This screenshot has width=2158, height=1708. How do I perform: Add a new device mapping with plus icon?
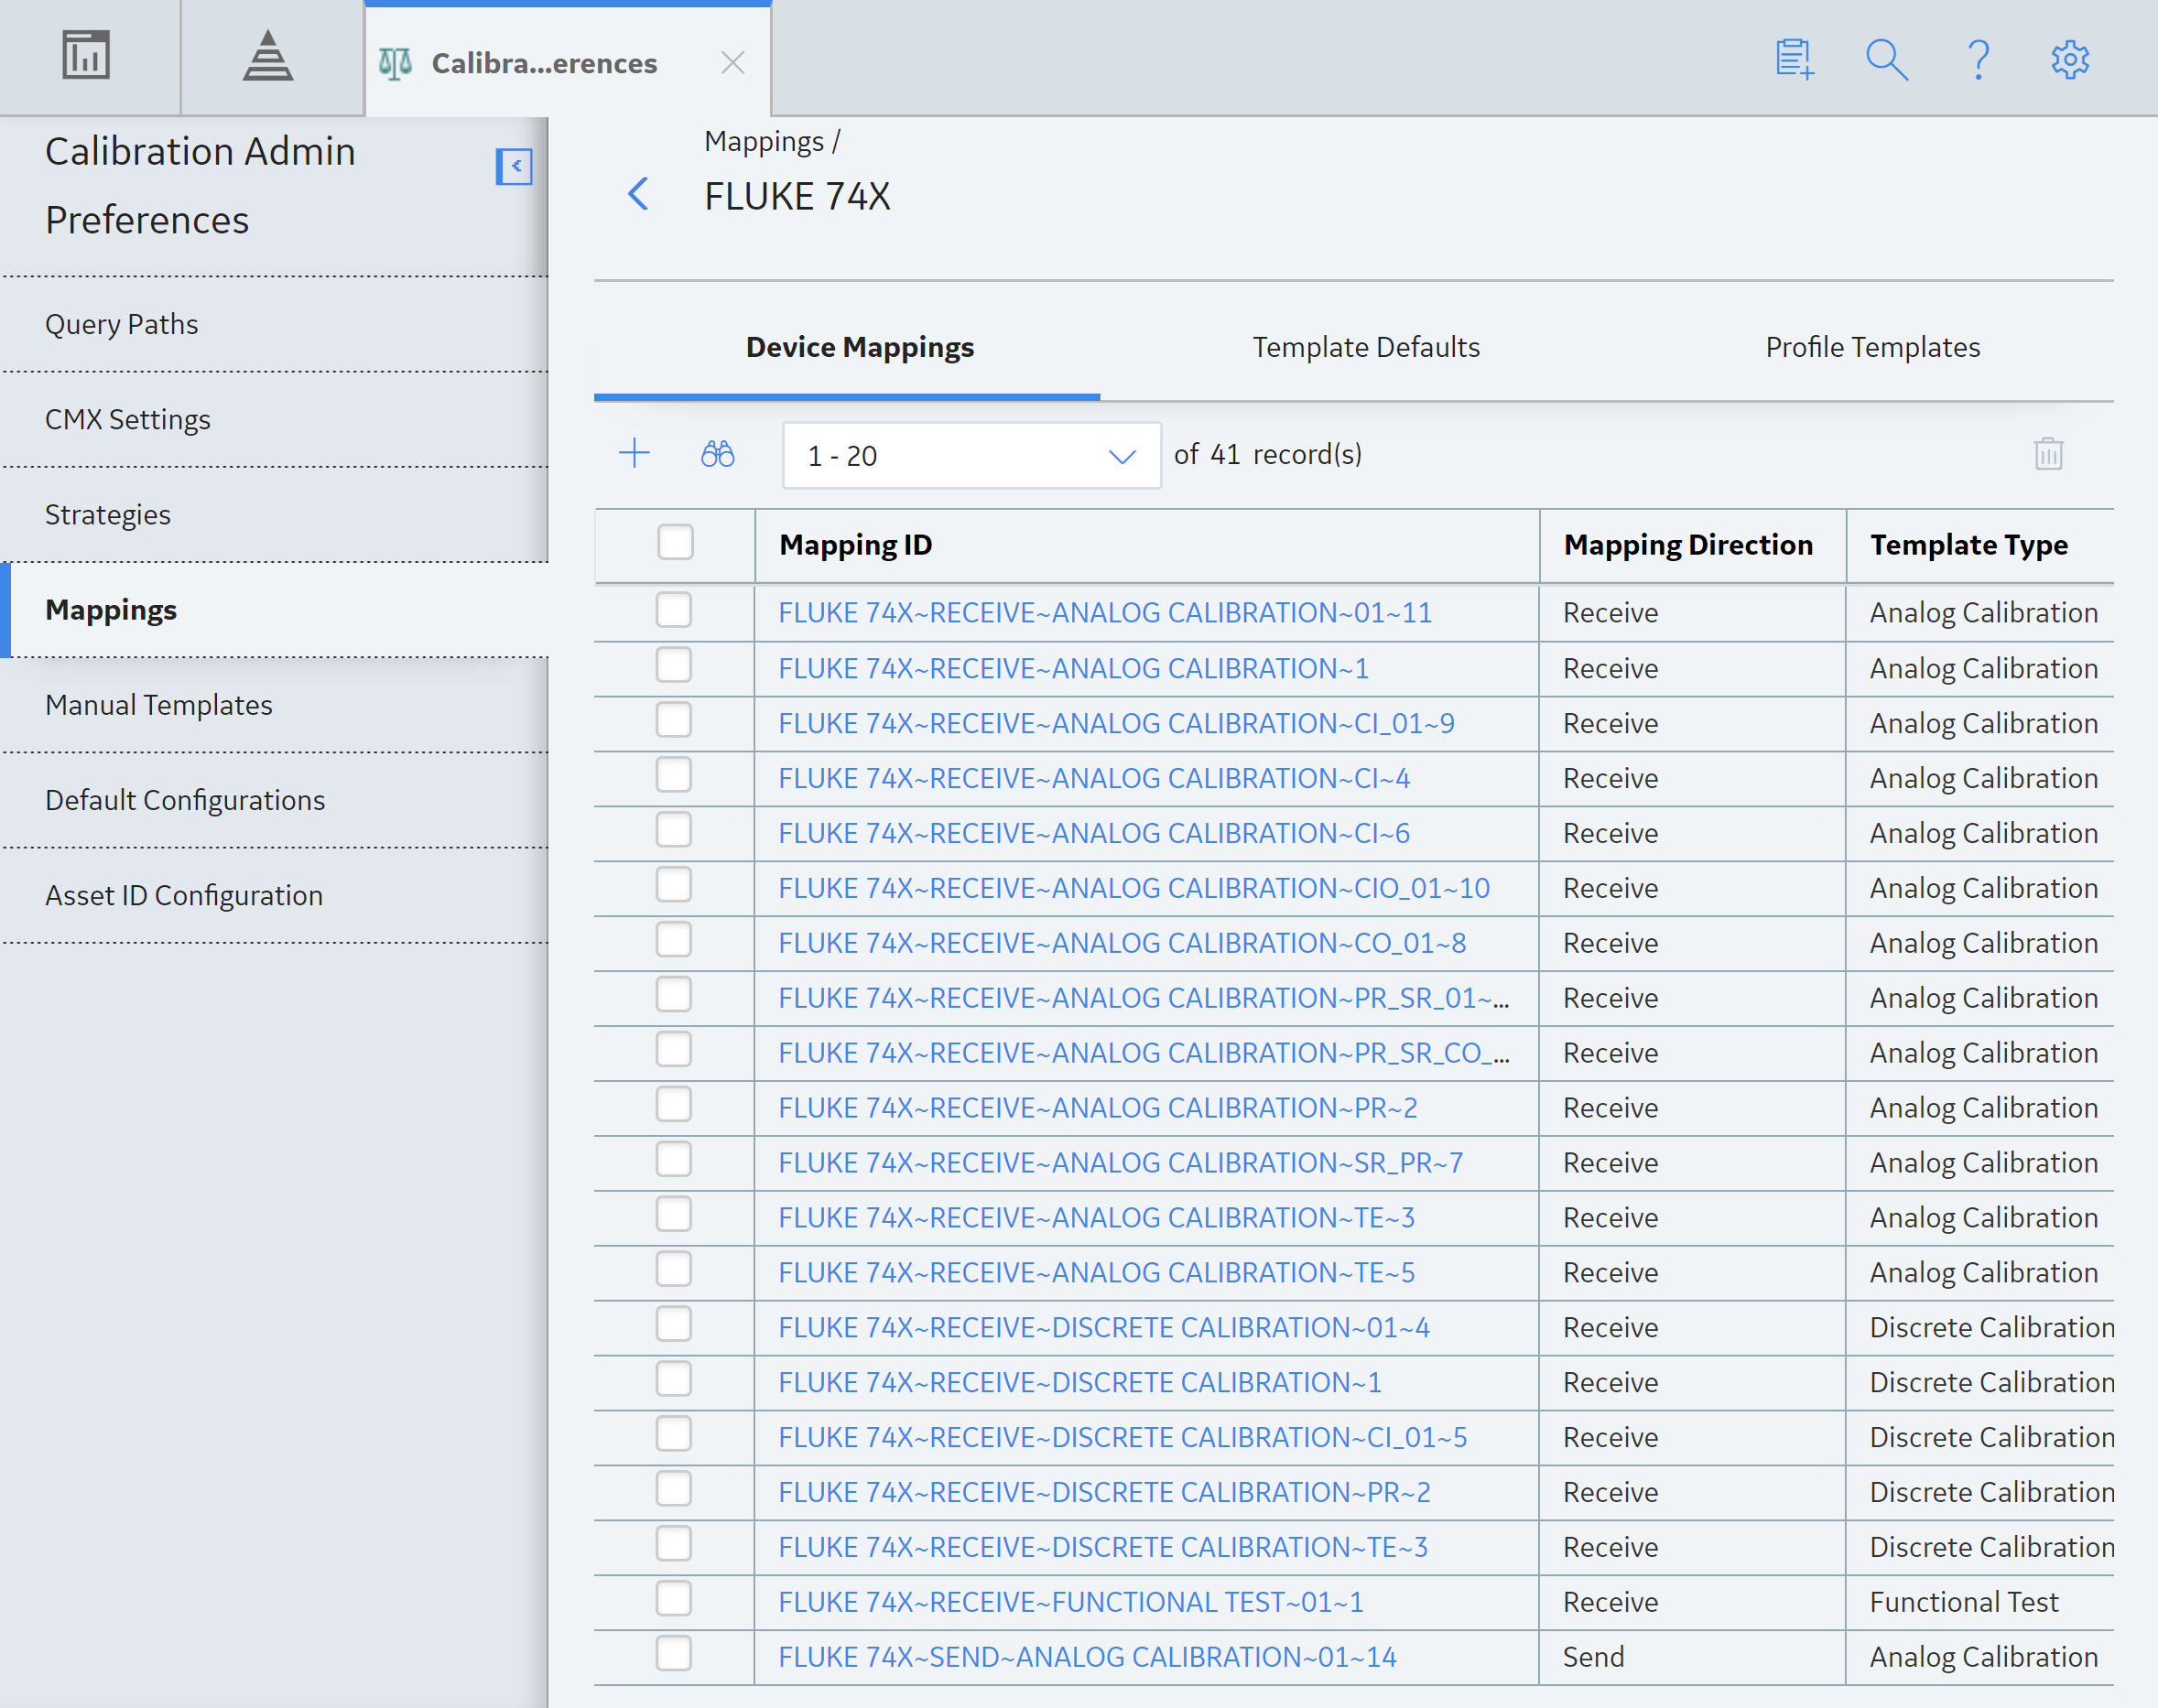[x=634, y=454]
